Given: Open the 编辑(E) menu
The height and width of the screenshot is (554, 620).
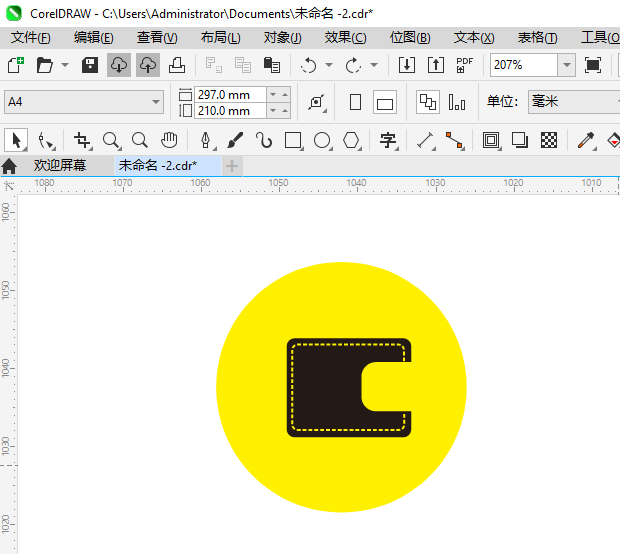Looking at the screenshot, I should pos(94,38).
